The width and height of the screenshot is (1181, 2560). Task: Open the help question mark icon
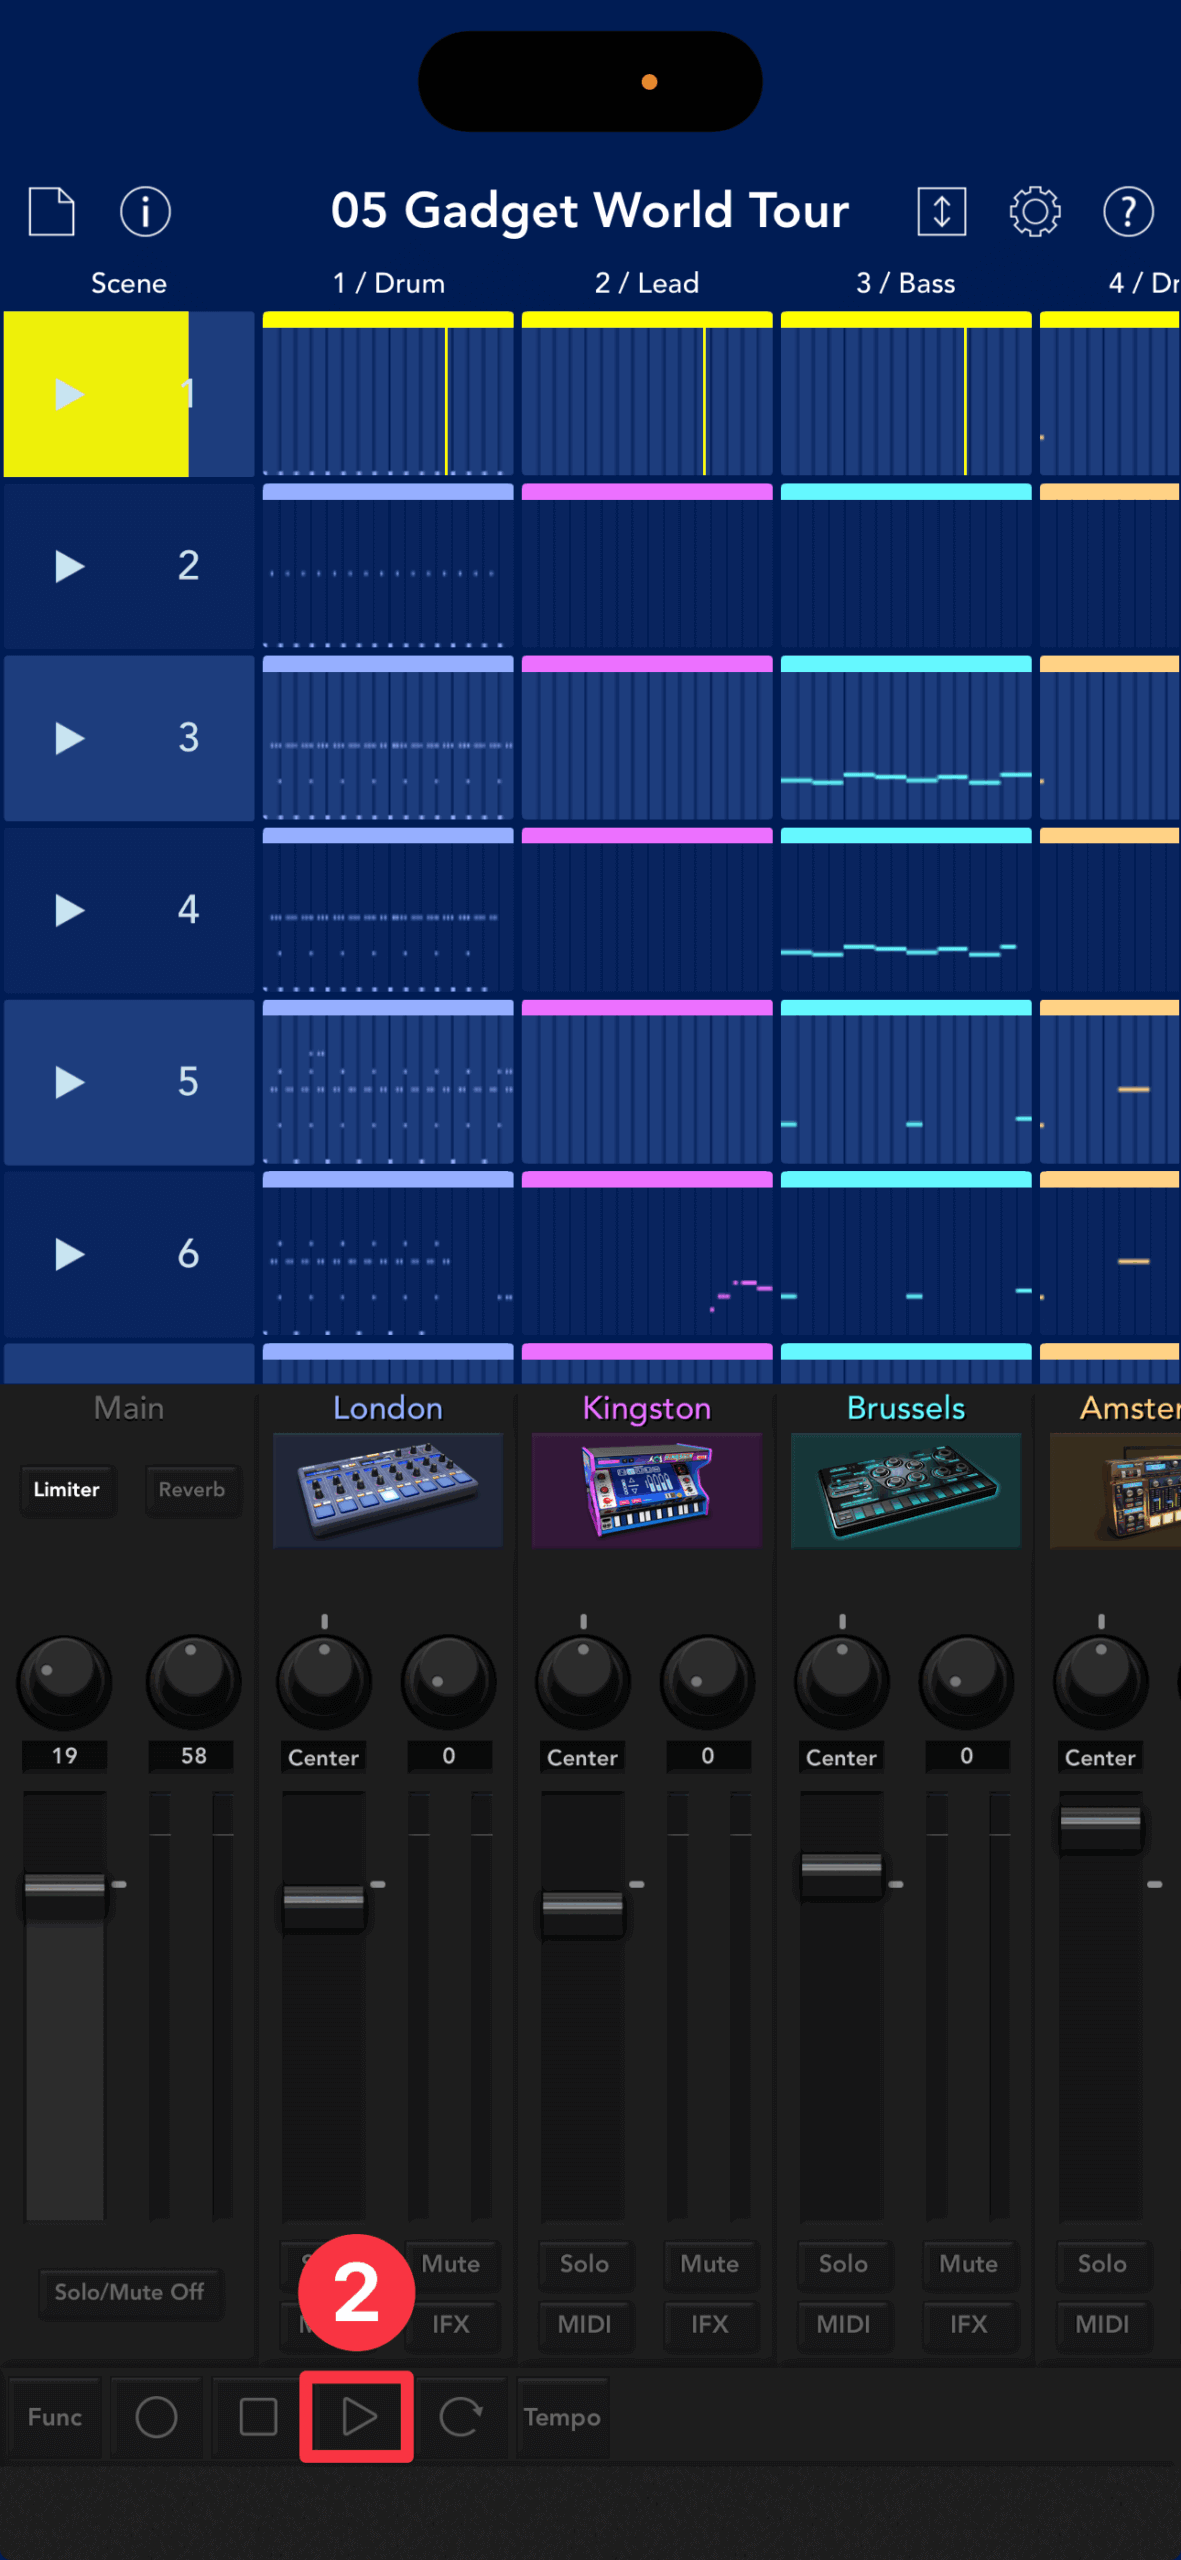[x=1128, y=211]
